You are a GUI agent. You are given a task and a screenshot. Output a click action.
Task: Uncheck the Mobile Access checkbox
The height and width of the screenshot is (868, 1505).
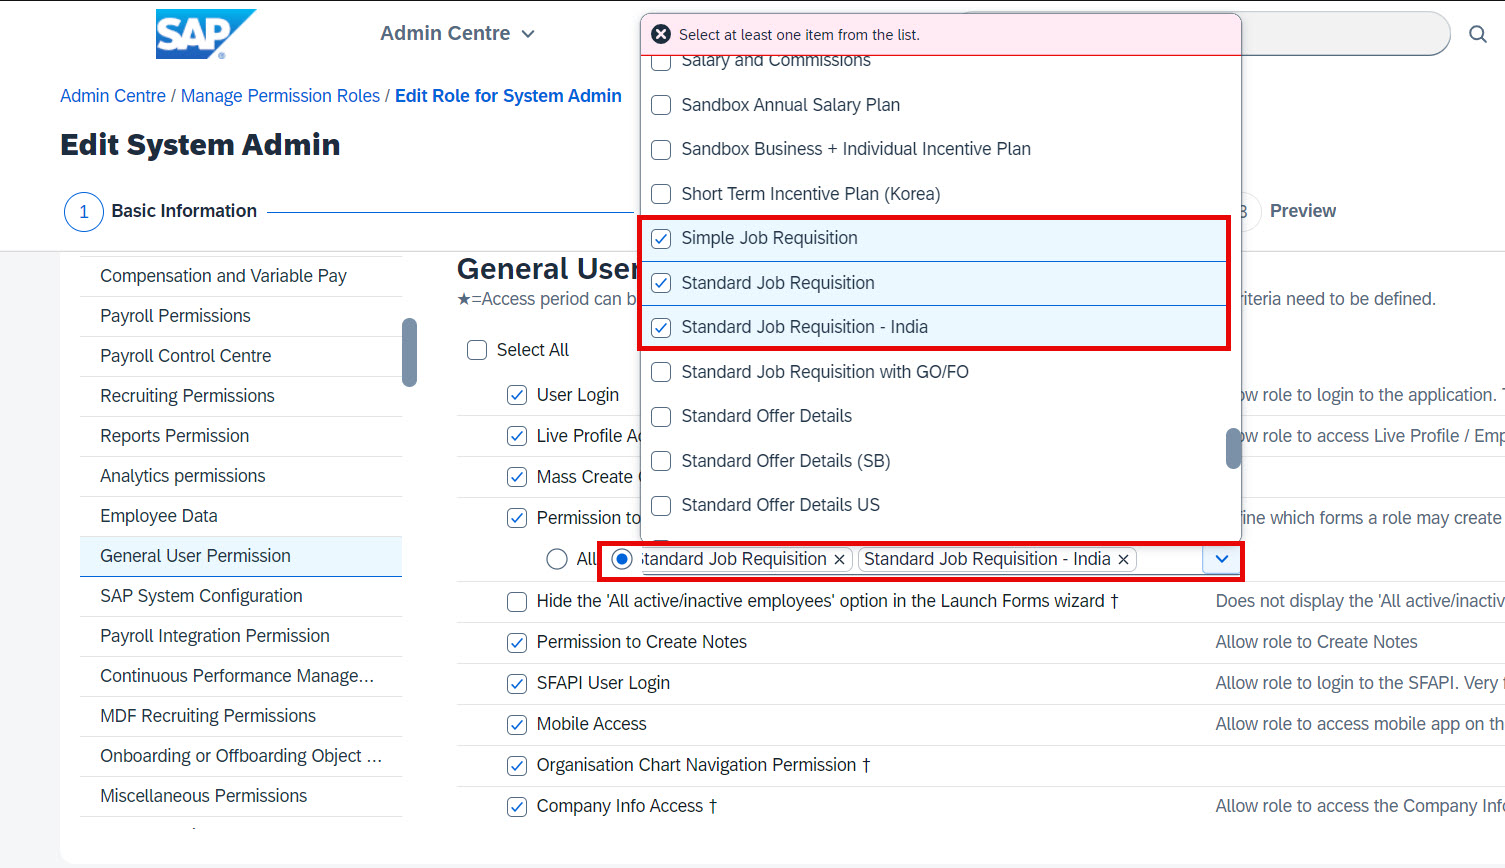tap(517, 725)
